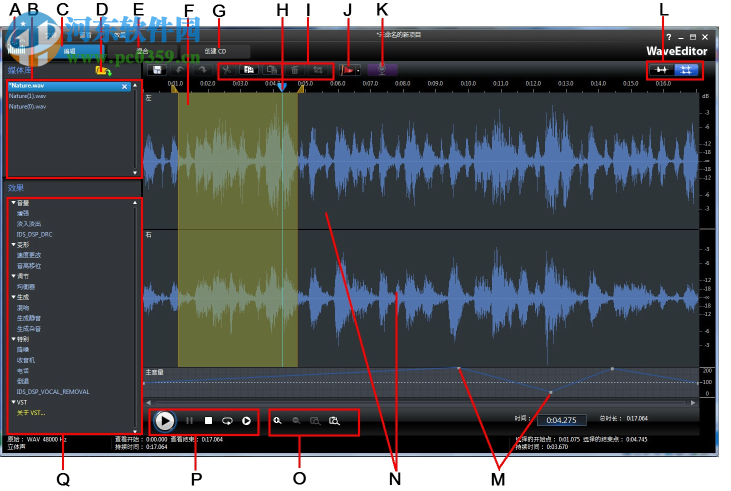The image size is (731, 491).
Task: Click the zoom fit all icon
Action: coord(334,421)
